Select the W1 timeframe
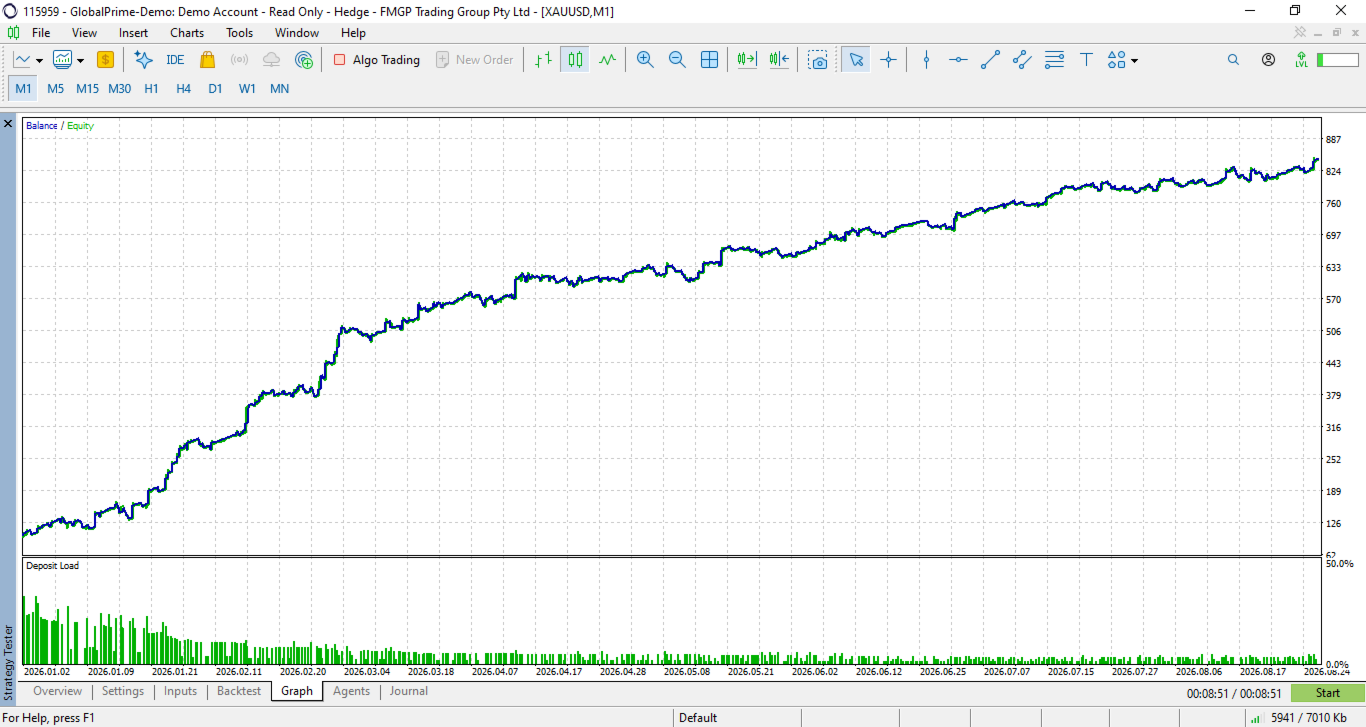 pos(247,88)
